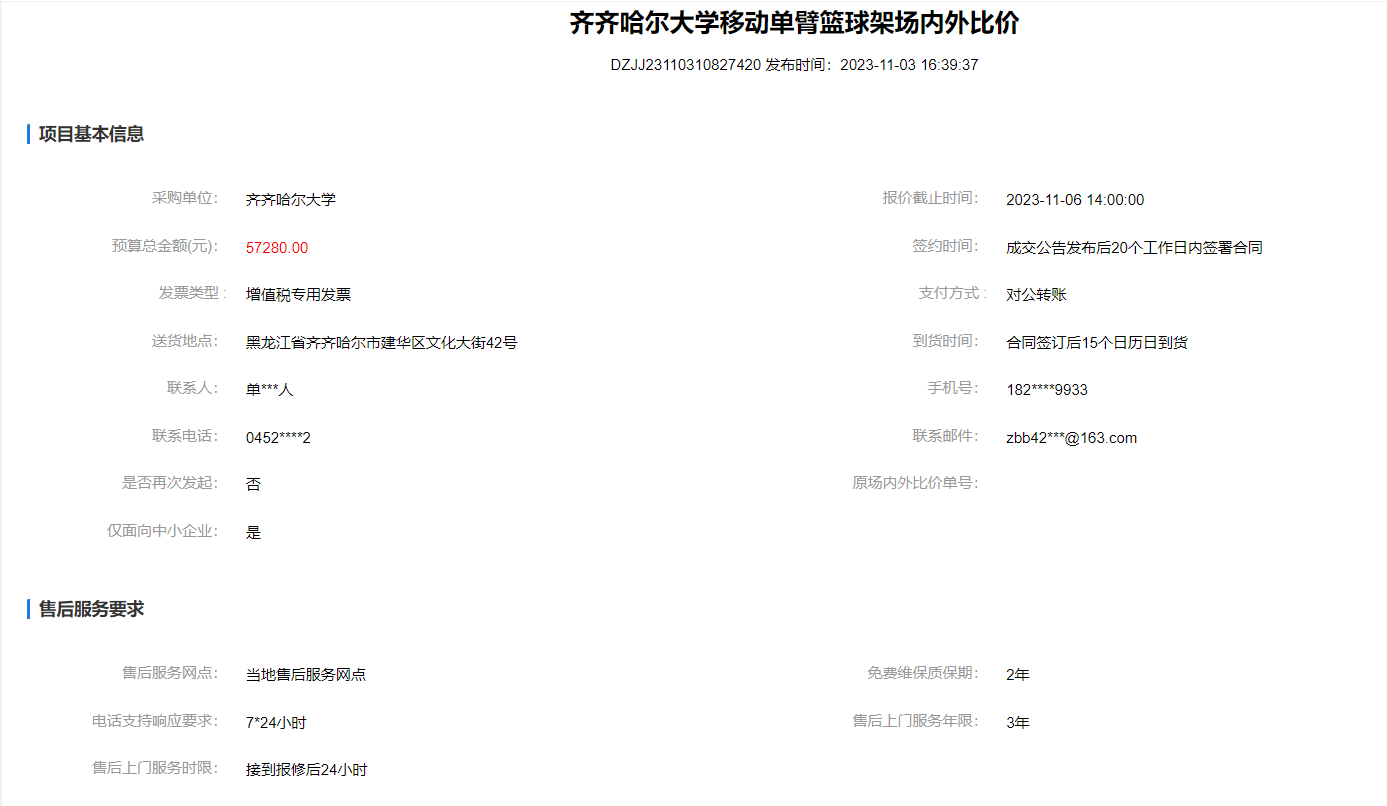The width and height of the screenshot is (1387, 806).
Task: Click the purchasing unit value 齐齐哈尔大学
Action: (291, 200)
